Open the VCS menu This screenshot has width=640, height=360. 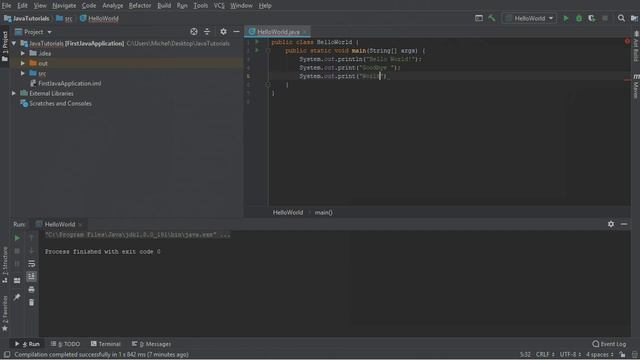click(x=219, y=6)
